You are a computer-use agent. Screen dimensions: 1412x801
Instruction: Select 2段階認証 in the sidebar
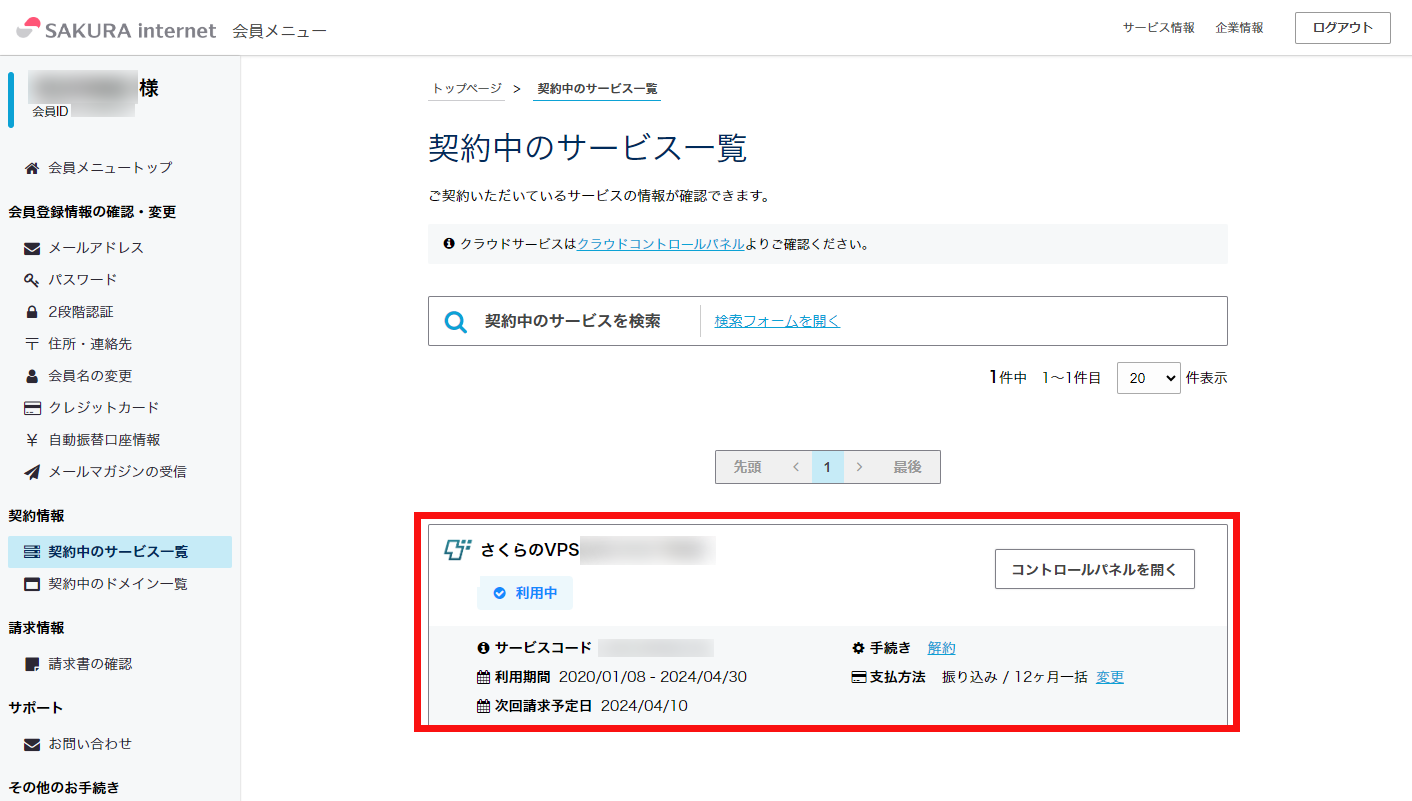pyautogui.click(x=81, y=312)
